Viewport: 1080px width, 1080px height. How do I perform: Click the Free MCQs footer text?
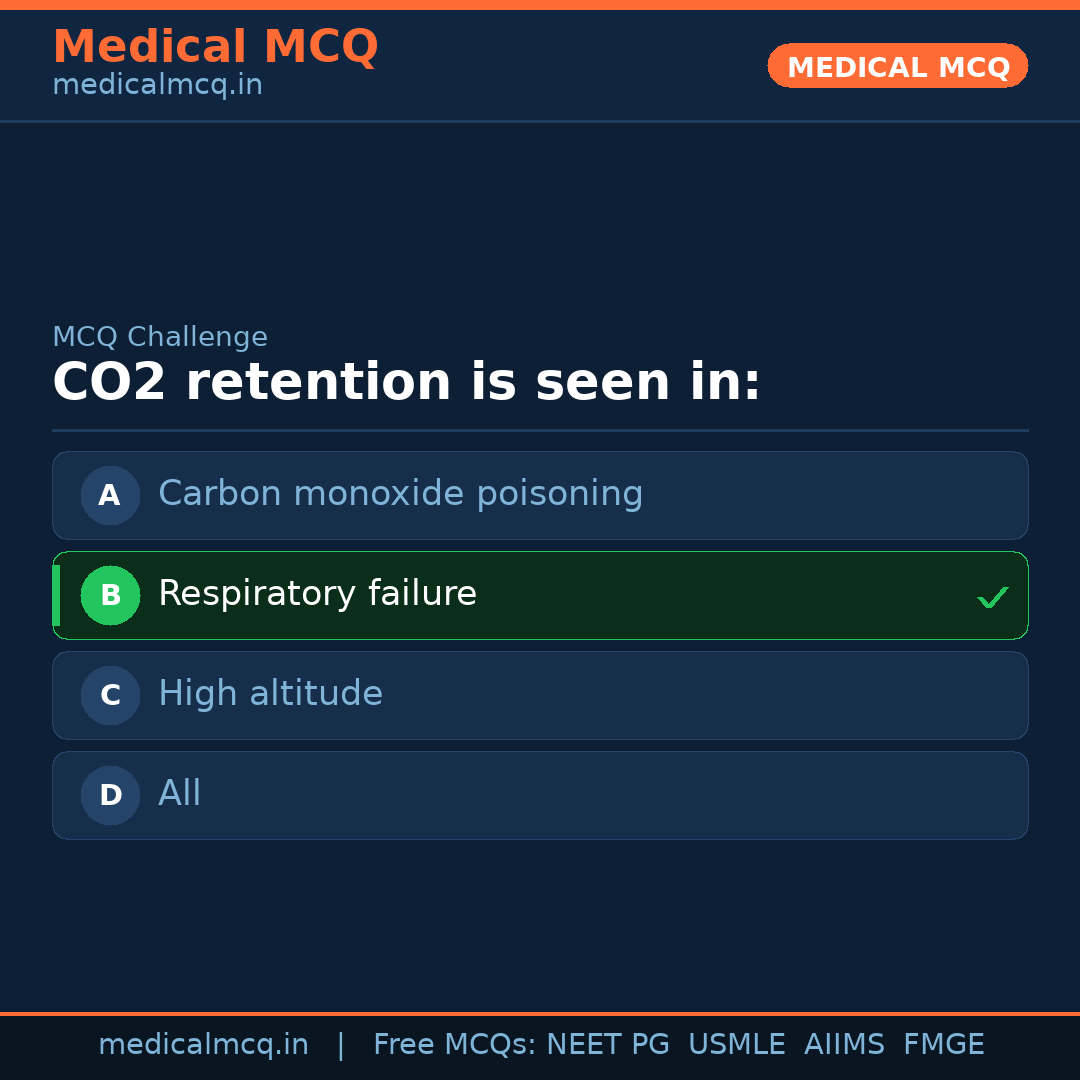454,1045
